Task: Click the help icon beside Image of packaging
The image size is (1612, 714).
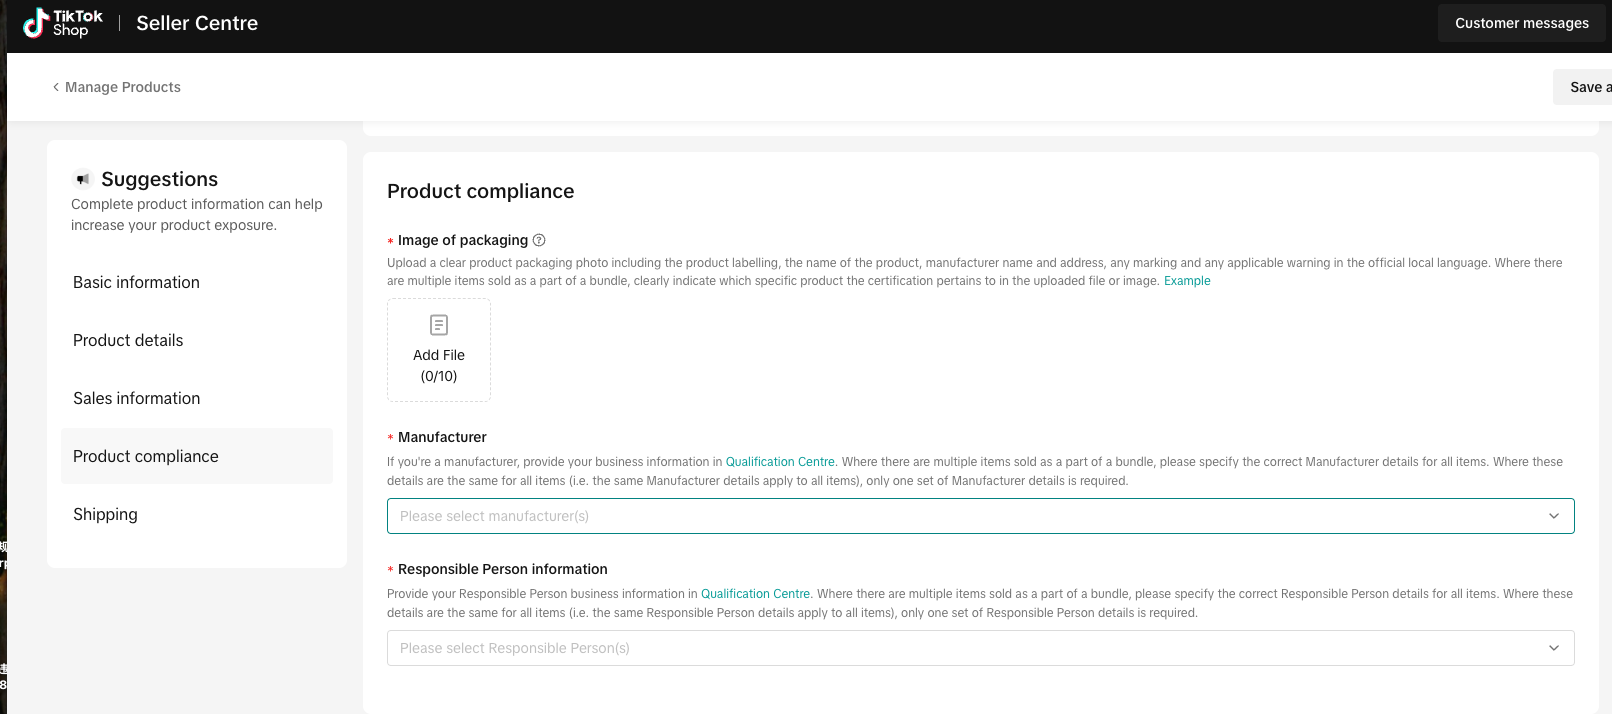Action: pos(539,240)
